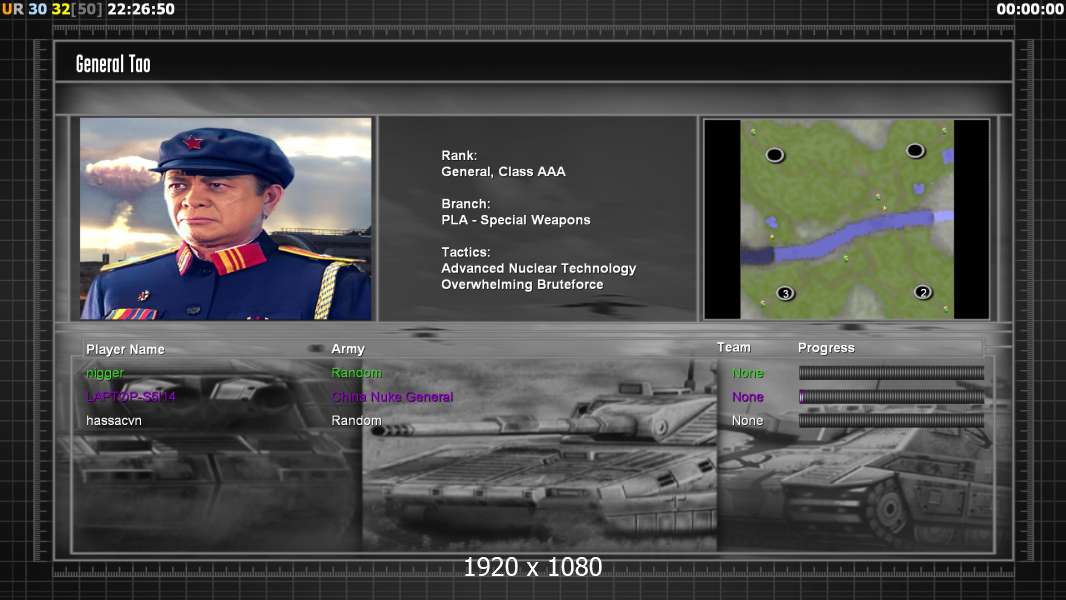Viewport: 1066px width, 600px height.
Task: Select player name 'hassacvn'
Action: click(114, 421)
